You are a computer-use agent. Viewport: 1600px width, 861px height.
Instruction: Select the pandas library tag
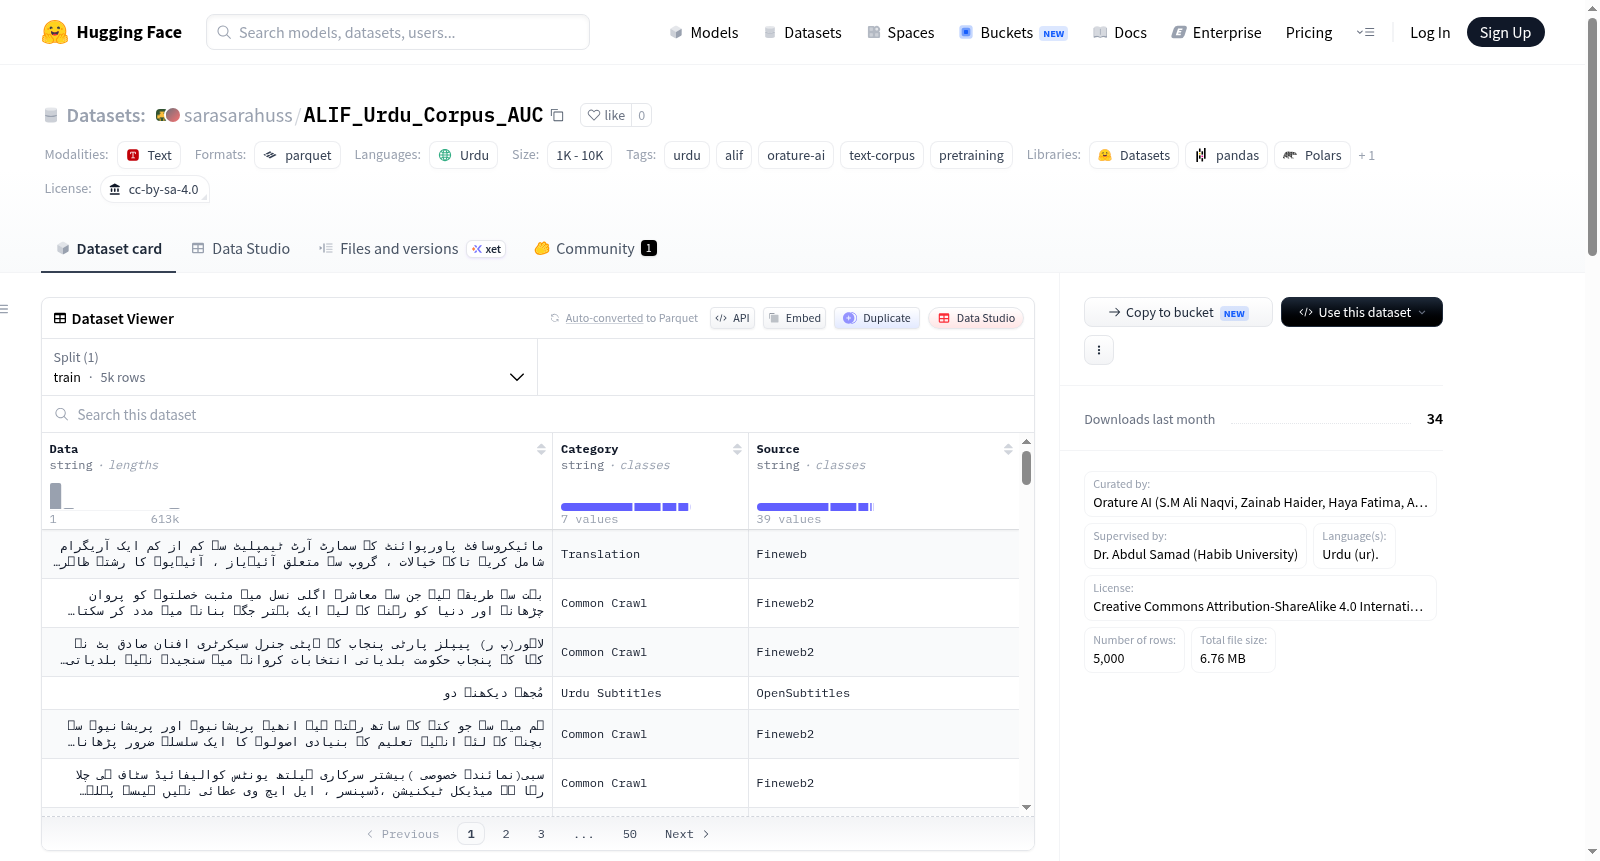point(1227,155)
